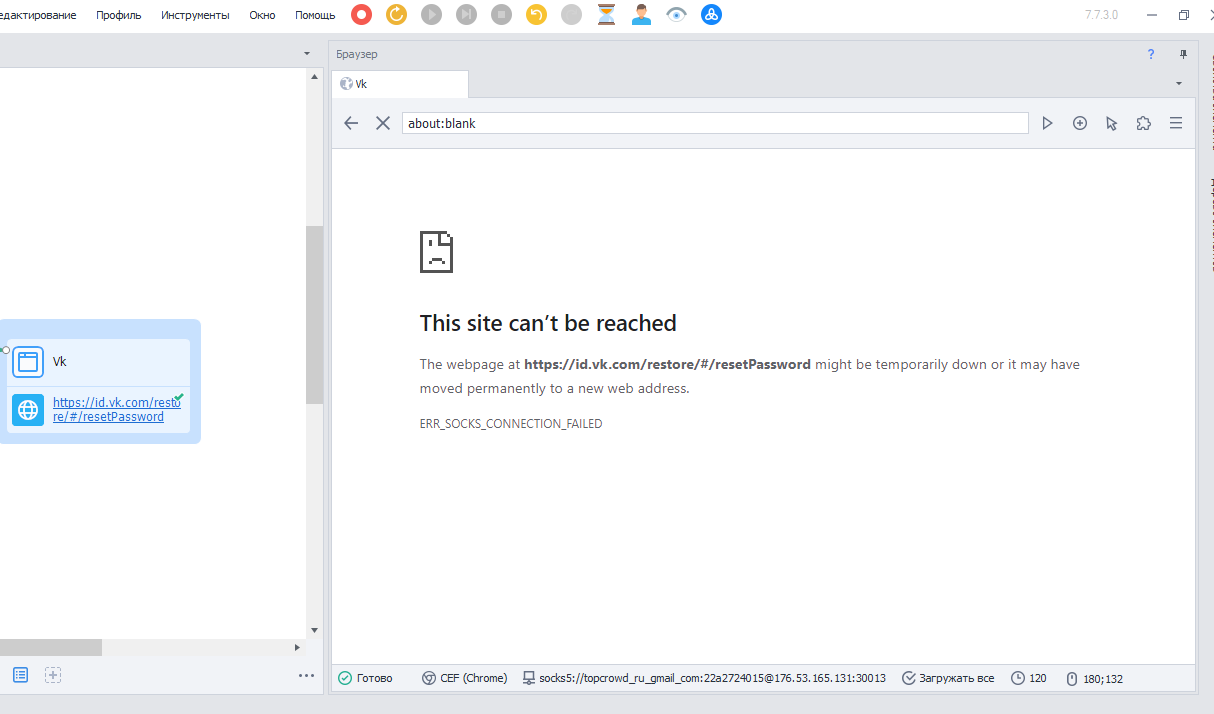The height and width of the screenshot is (714, 1214).
Task: Click the canvas scroll right arrow
Action: [297, 648]
